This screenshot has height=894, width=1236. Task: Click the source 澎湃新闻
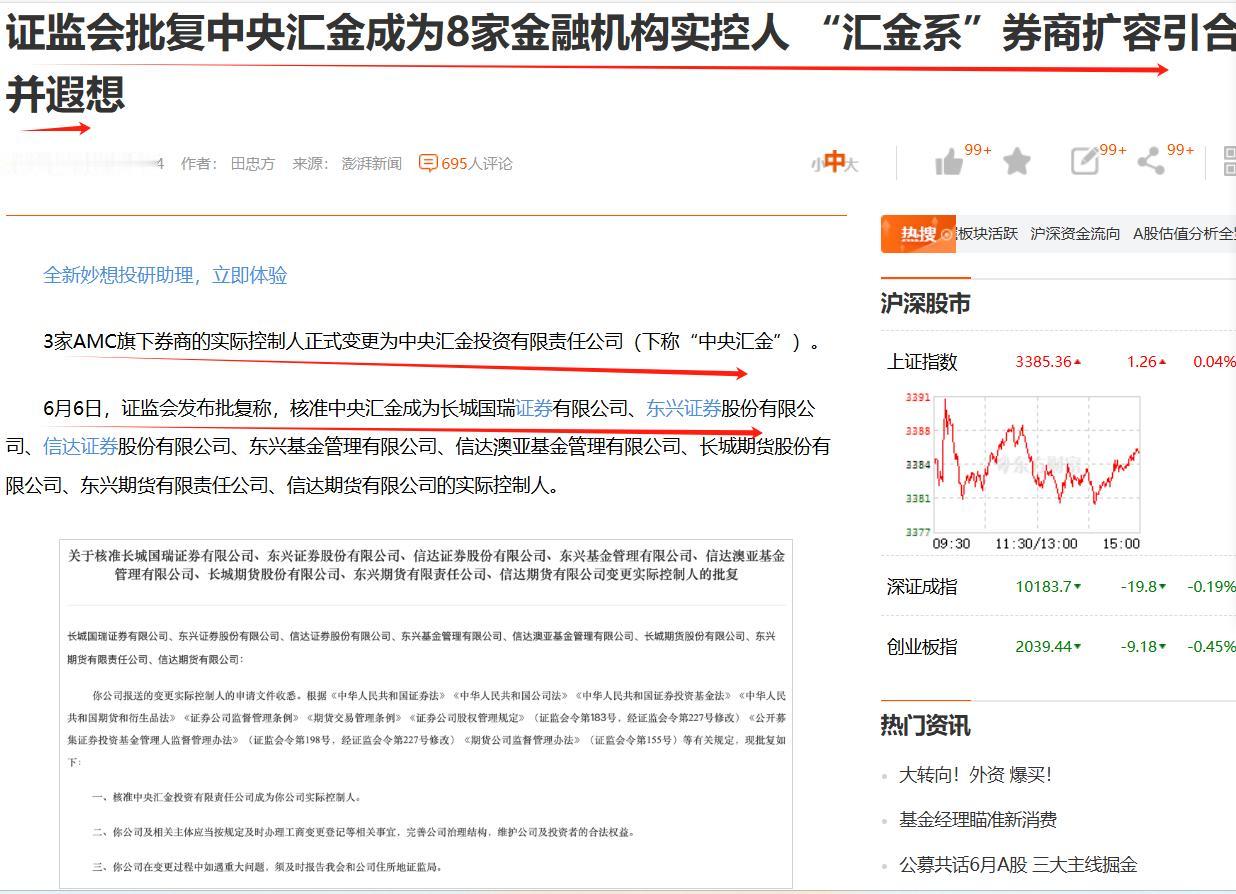pyautogui.click(x=371, y=163)
